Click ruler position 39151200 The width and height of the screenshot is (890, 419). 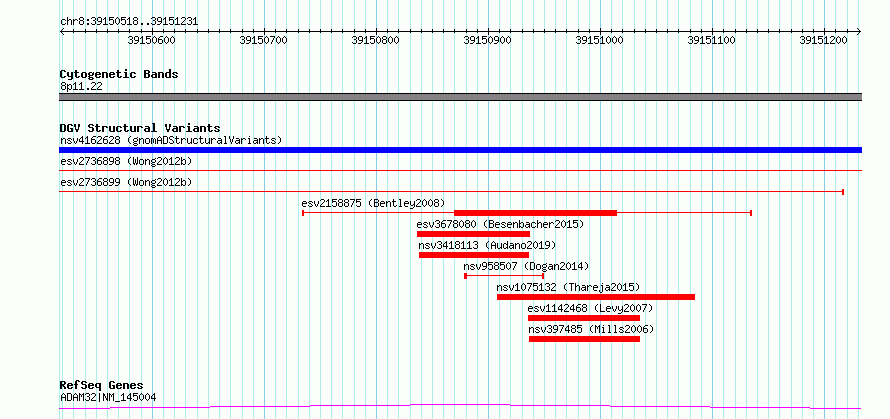[824, 40]
